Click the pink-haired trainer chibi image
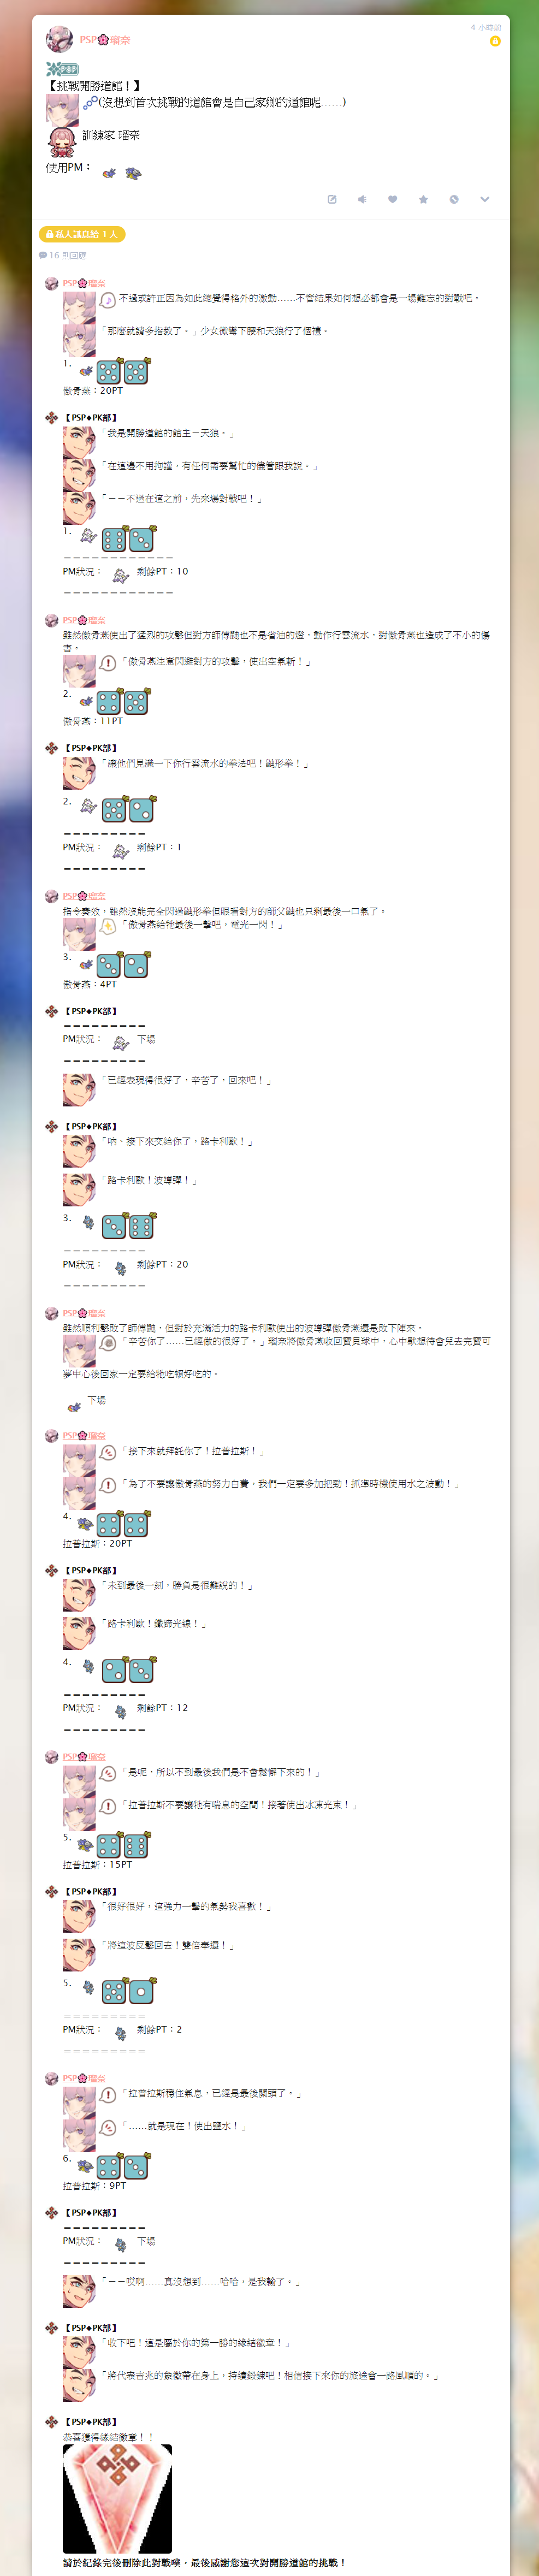The width and height of the screenshot is (539, 2576). 62,142
